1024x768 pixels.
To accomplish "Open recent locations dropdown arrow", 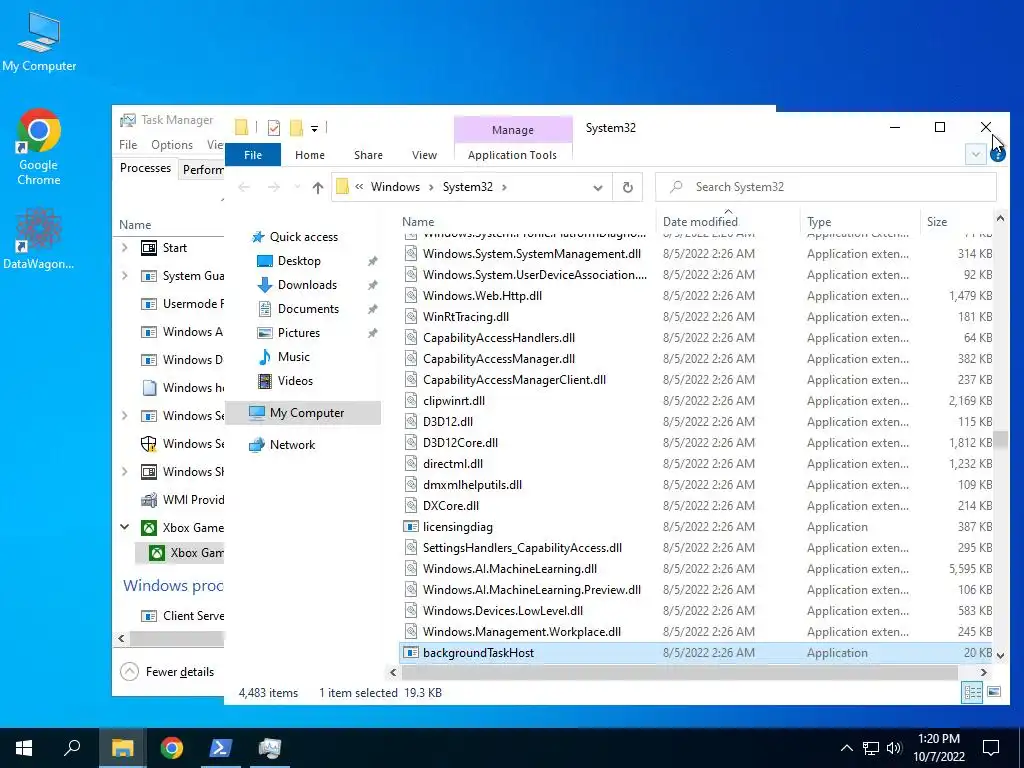I will 297,187.
